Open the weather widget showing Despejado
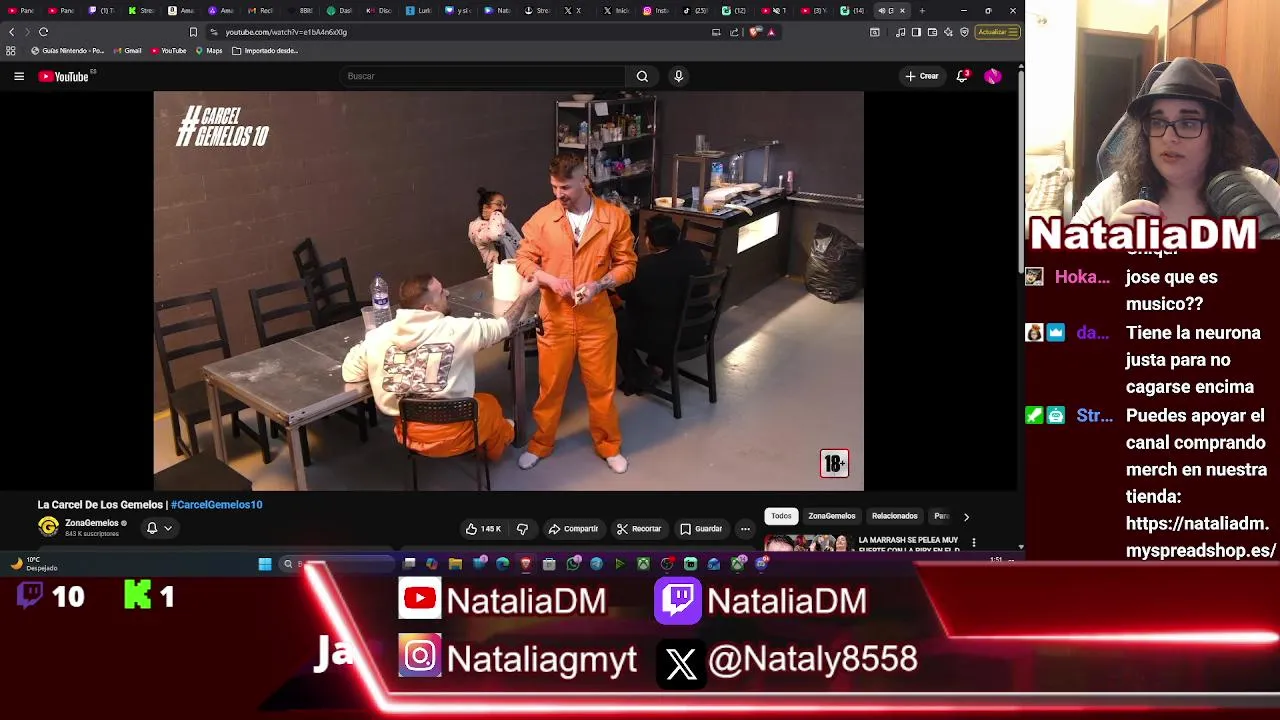This screenshot has width=1280, height=720. coord(33,564)
